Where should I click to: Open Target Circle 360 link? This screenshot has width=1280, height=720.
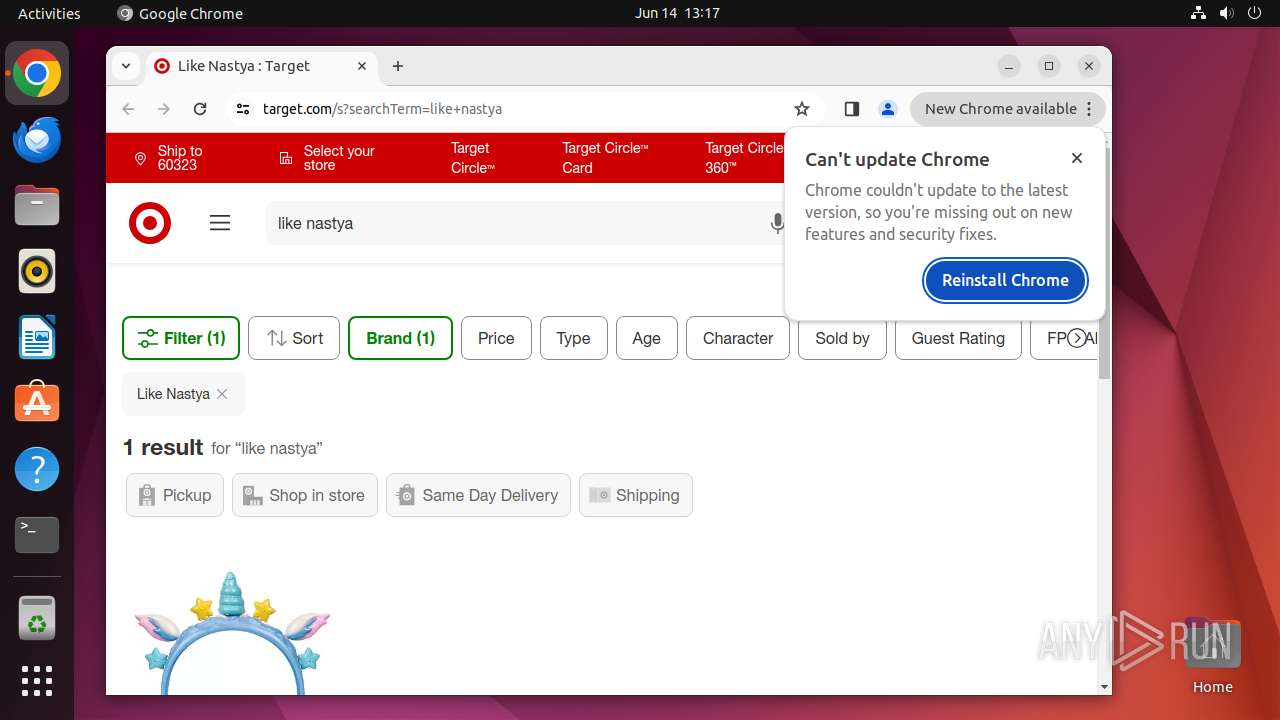tap(744, 158)
